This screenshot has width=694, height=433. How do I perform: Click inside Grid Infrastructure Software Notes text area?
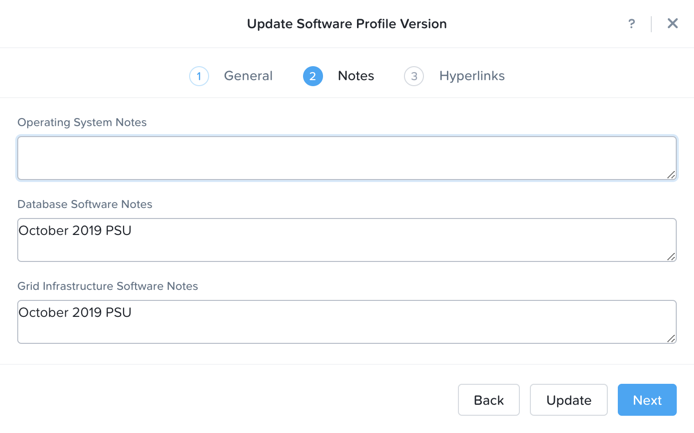pos(347,322)
